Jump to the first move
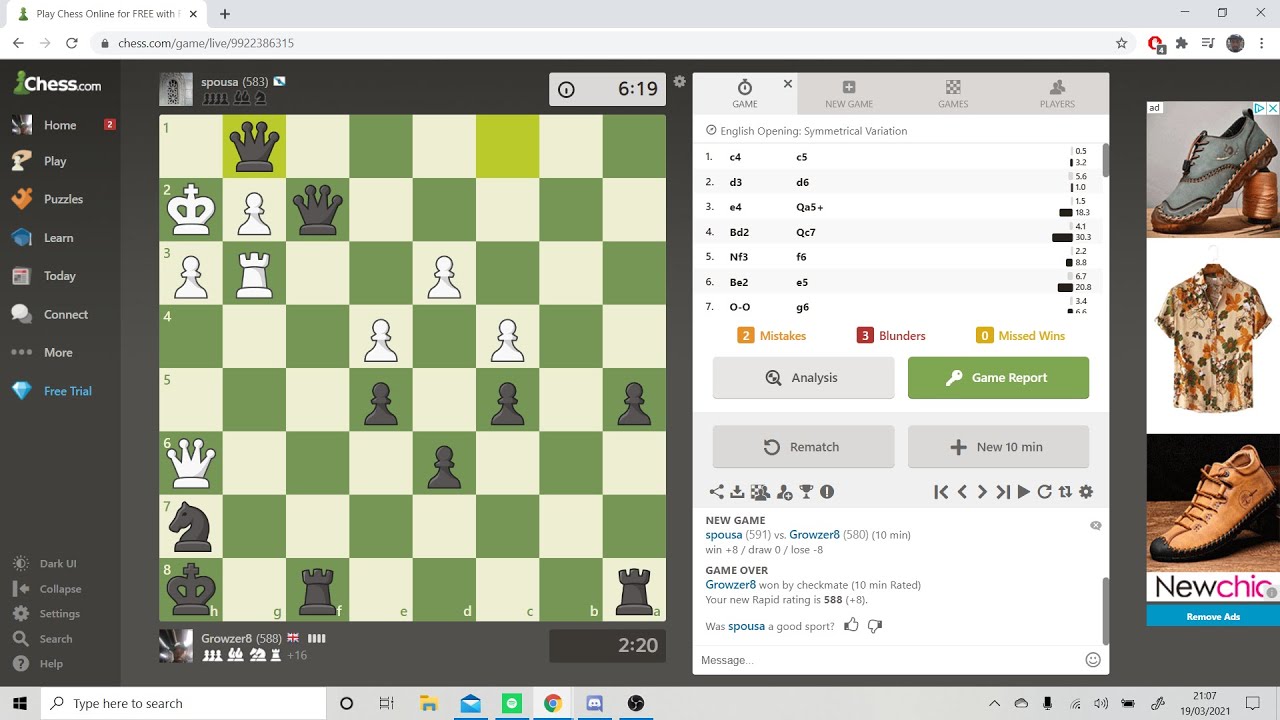 (x=941, y=492)
